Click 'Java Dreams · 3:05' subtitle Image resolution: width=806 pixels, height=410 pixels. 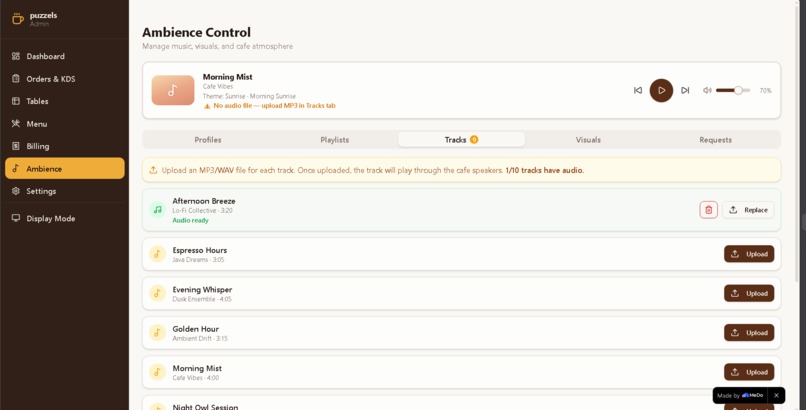pos(198,260)
